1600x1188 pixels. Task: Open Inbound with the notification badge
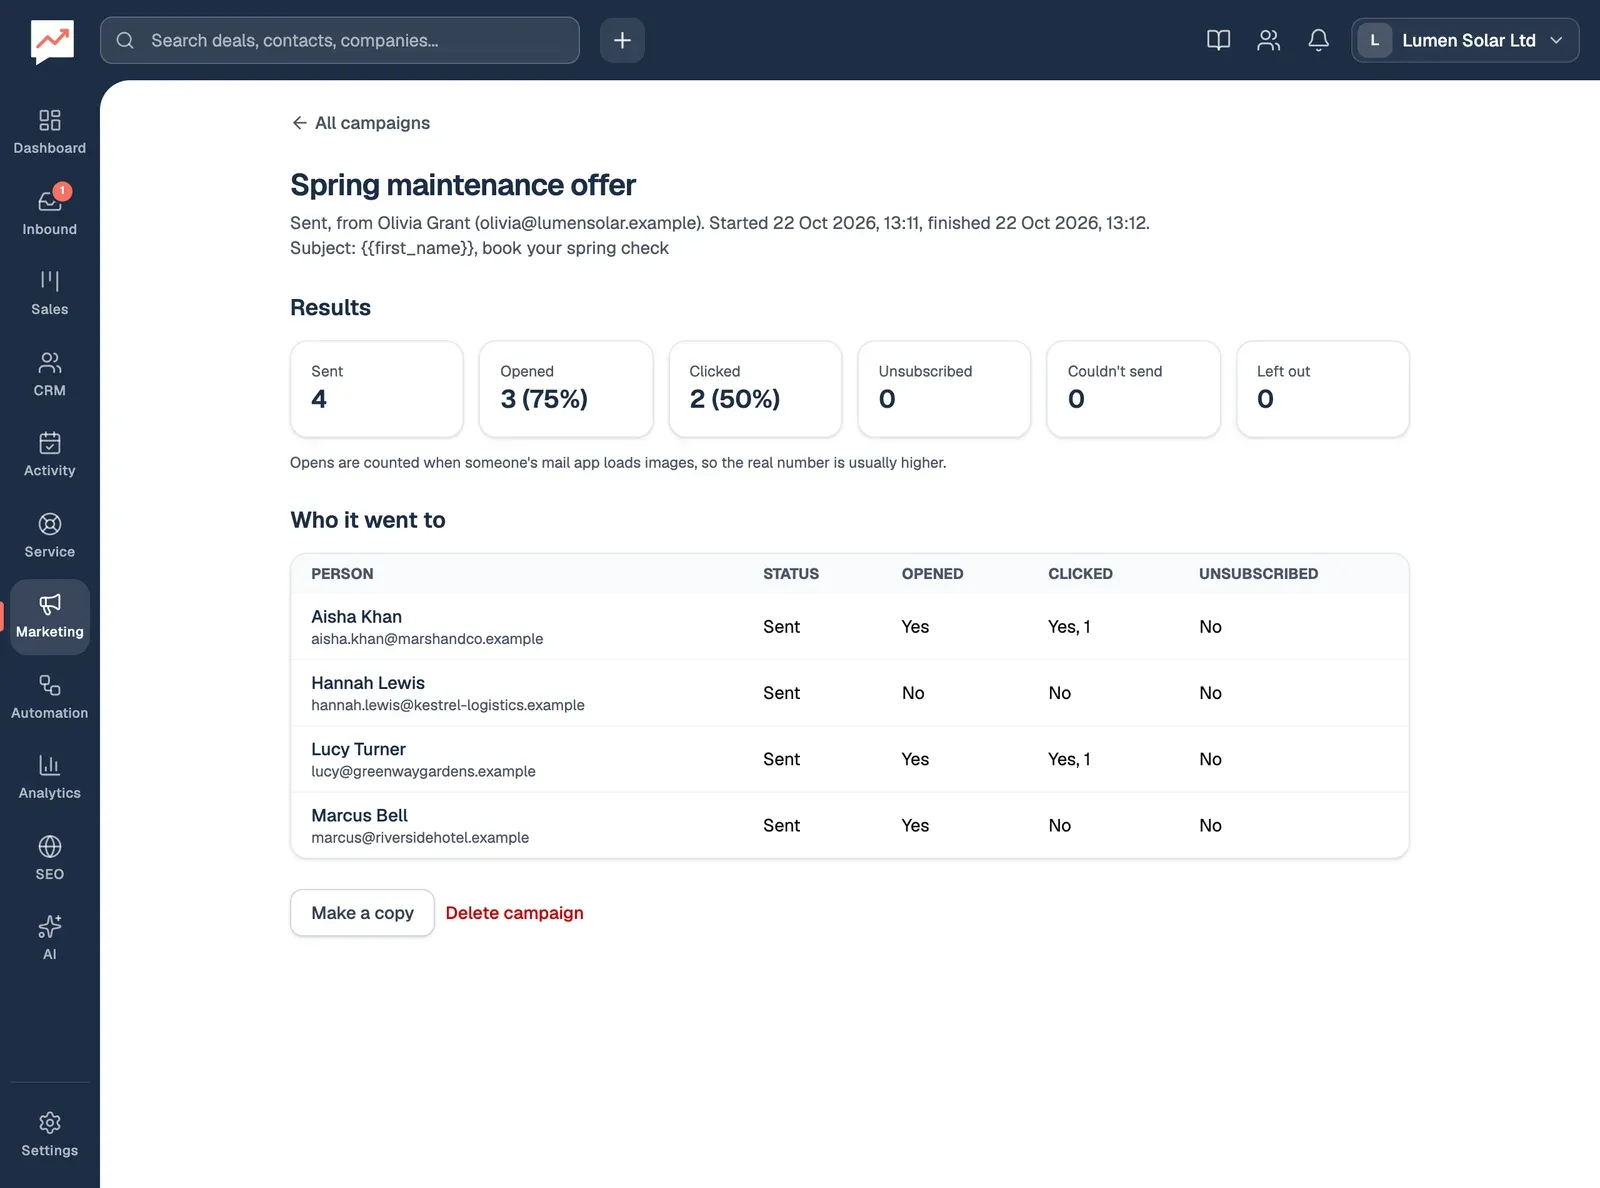50,213
